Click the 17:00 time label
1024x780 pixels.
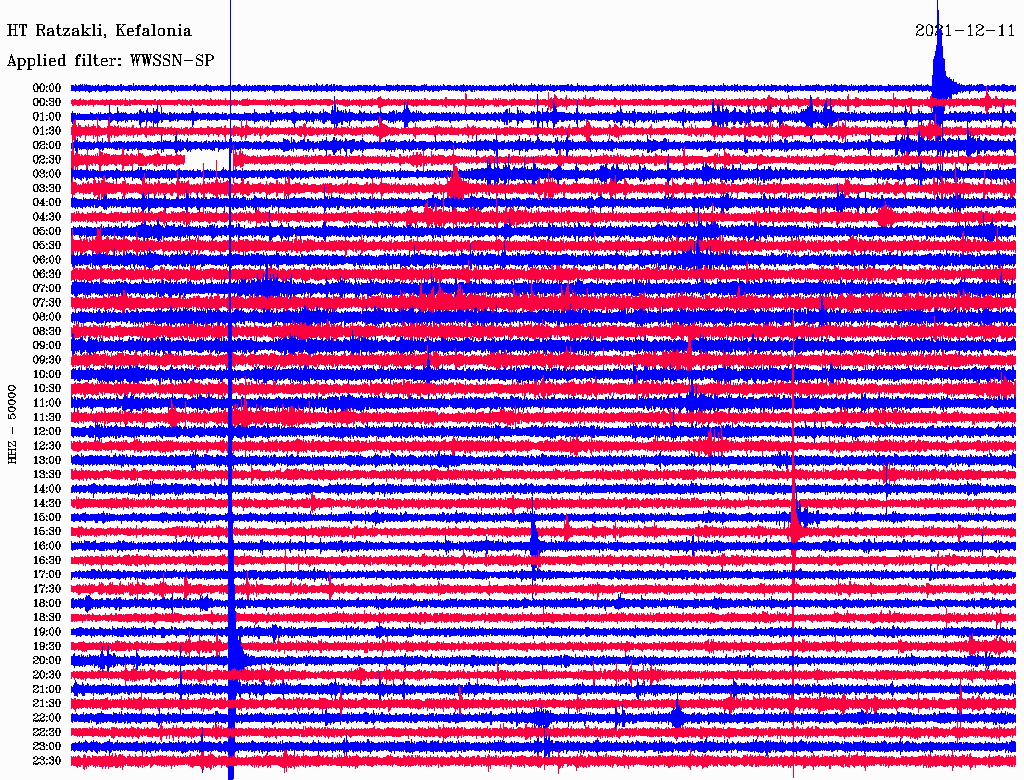point(47,575)
